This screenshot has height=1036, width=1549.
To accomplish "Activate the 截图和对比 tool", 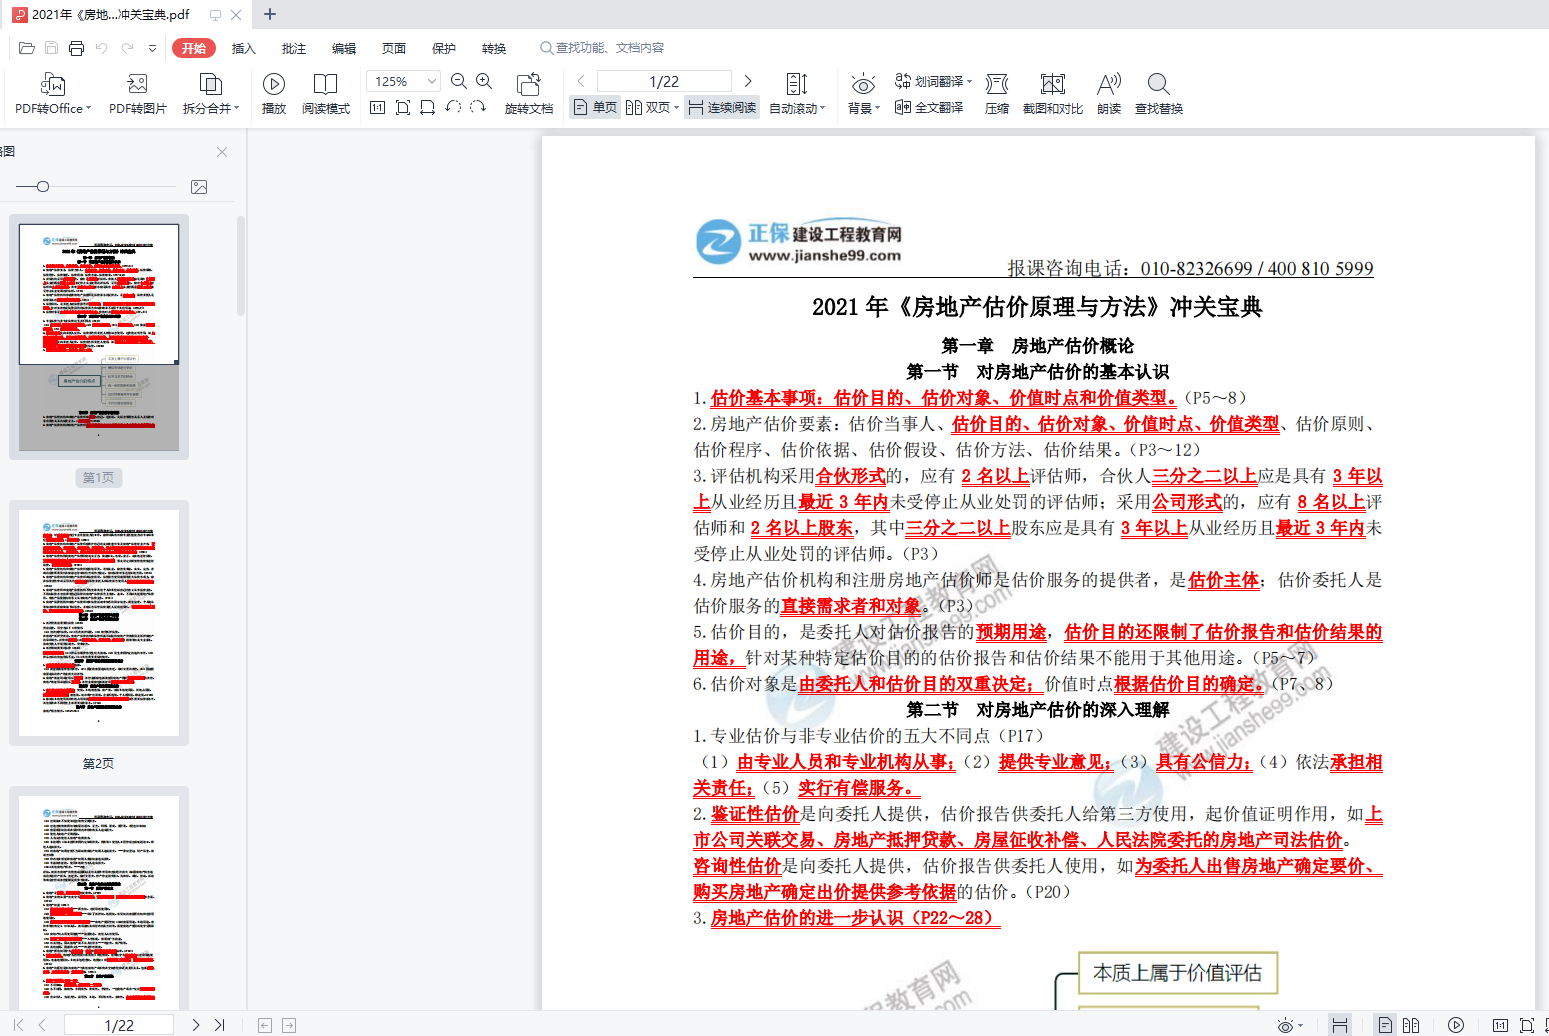I will (x=1052, y=92).
